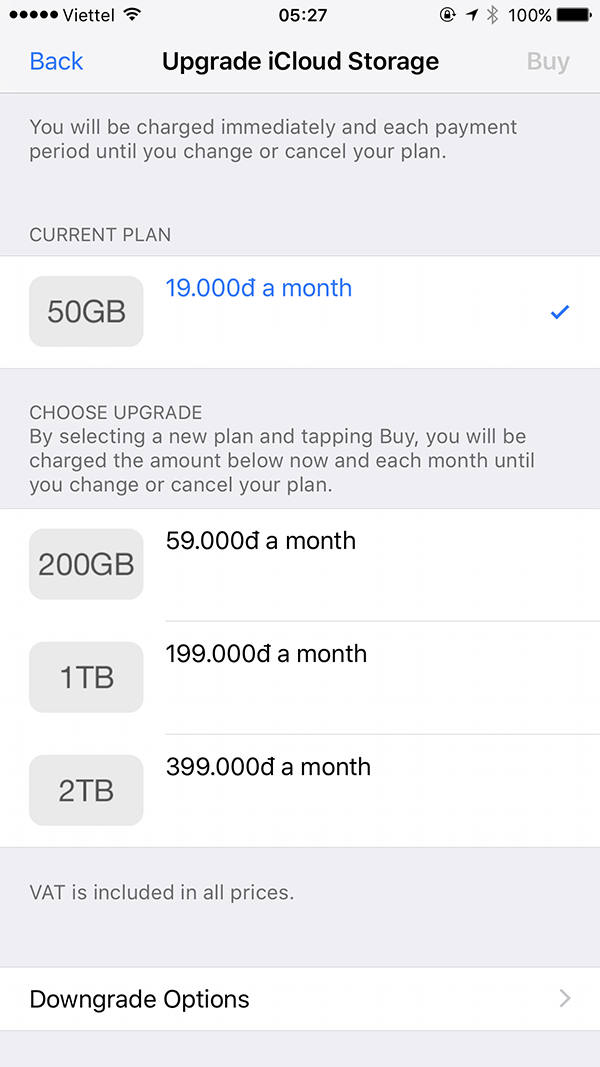Open the Downgrade Options chevron
The height and width of the screenshot is (1067, 600).
click(x=565, y=998)
